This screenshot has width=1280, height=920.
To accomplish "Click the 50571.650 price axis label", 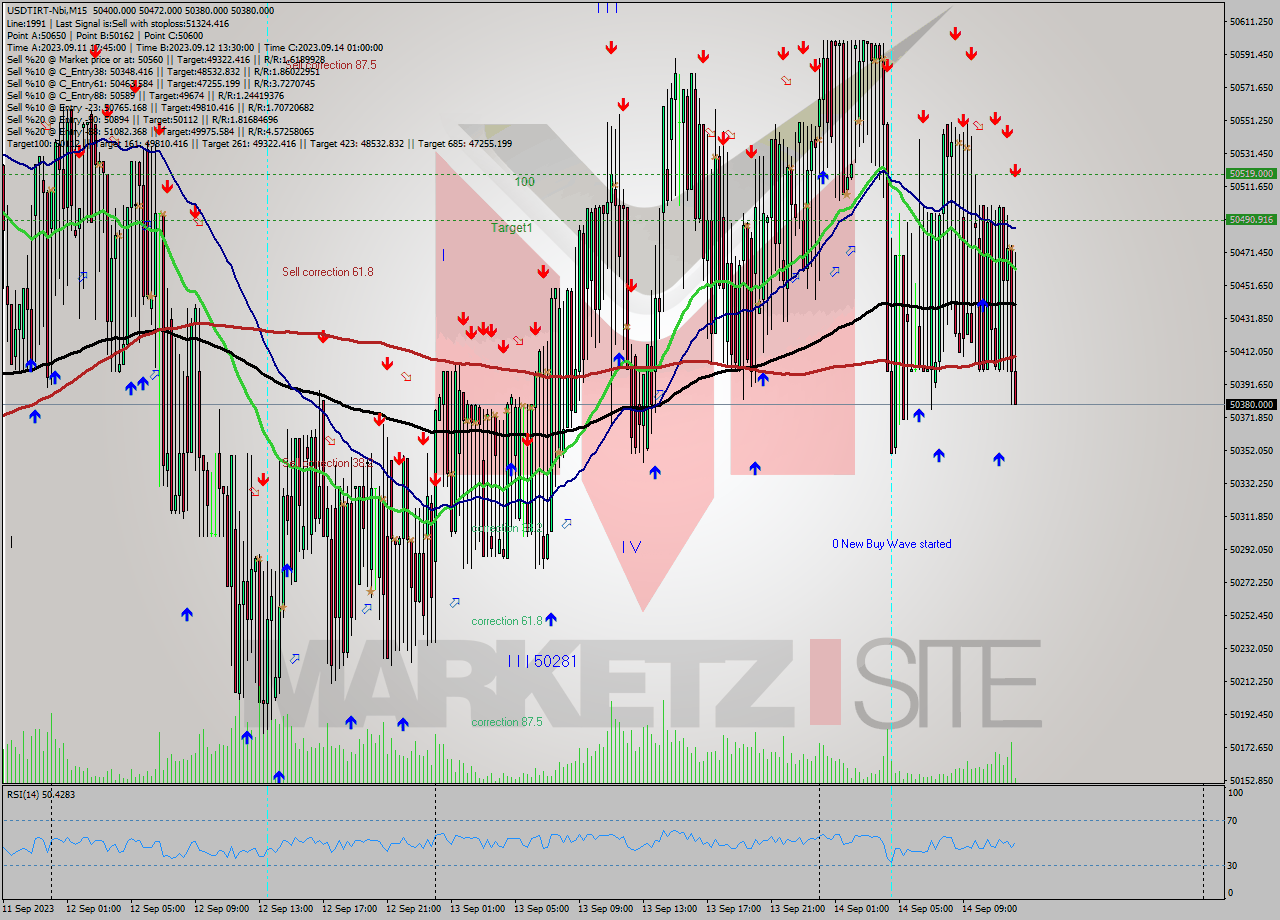I will 1252,87.
